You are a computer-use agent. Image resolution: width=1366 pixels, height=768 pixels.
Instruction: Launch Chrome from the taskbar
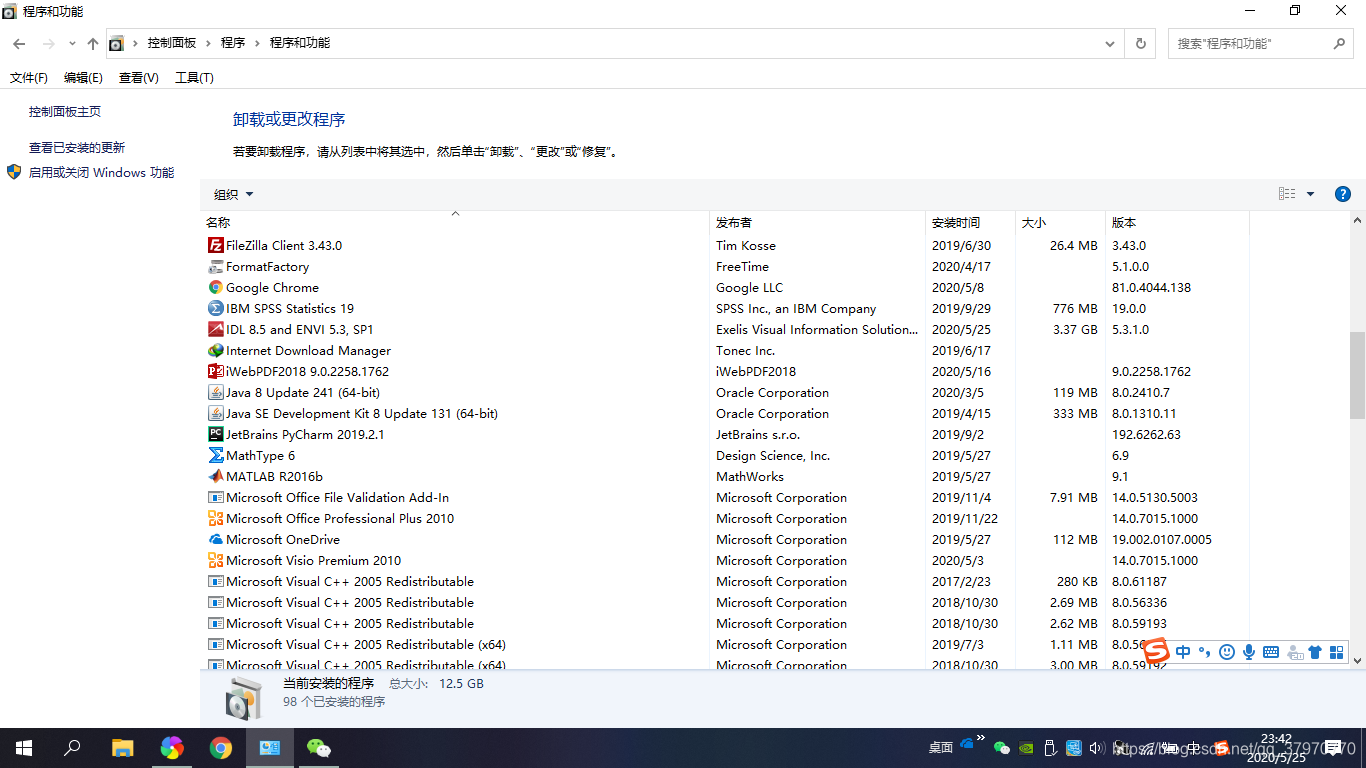[221, 748]
